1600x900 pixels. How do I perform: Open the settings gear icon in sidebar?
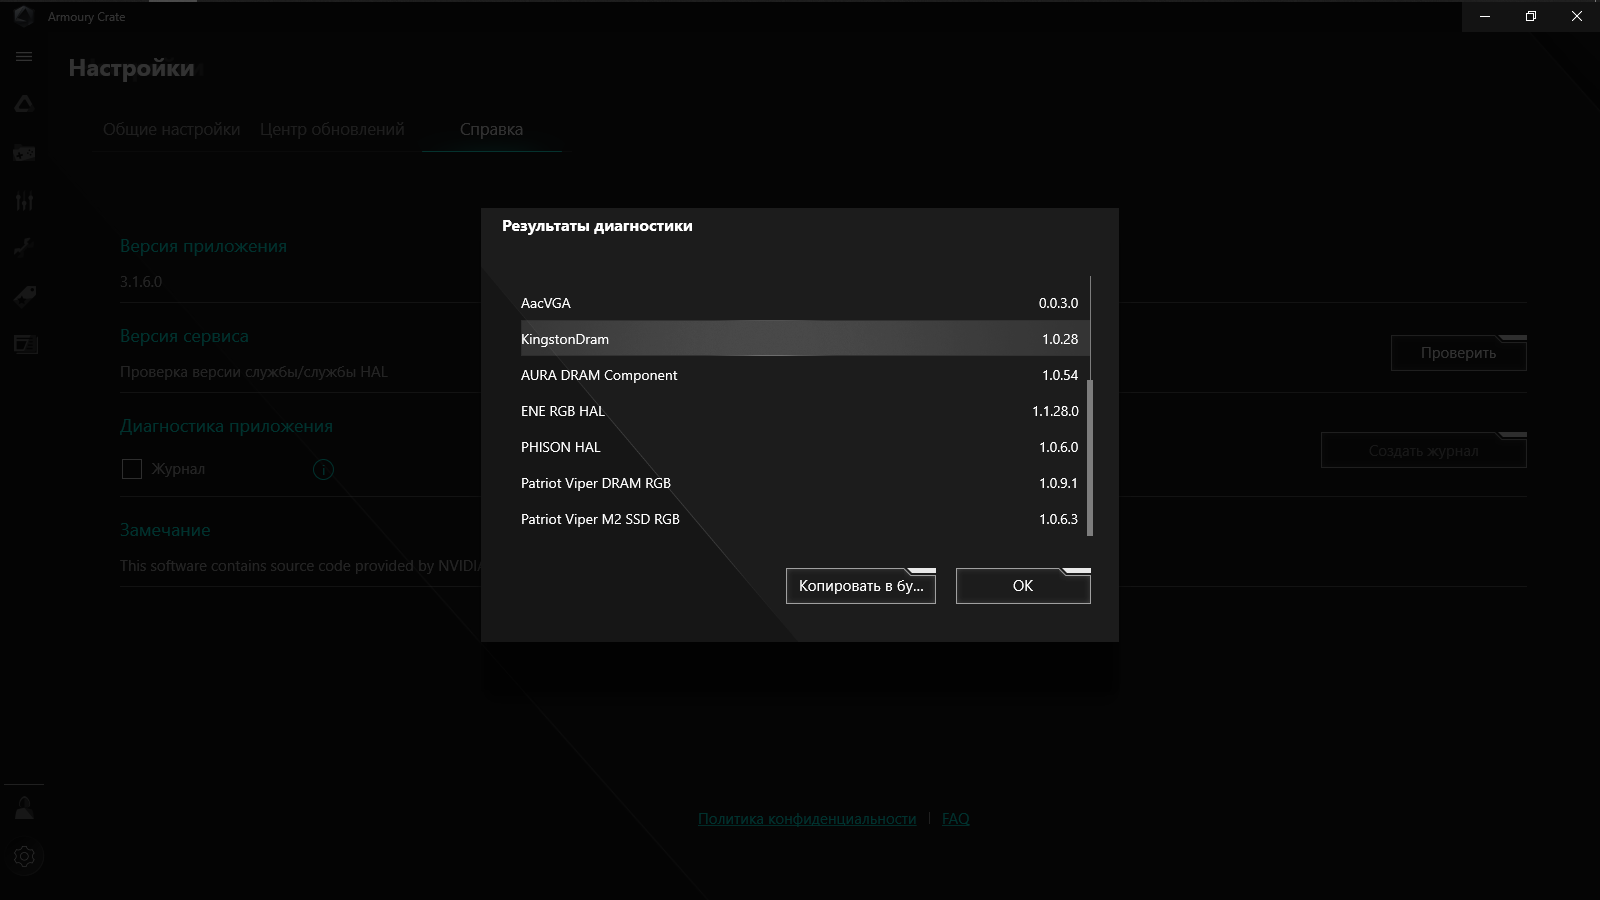pyautogui.click(x=24, y=857)
